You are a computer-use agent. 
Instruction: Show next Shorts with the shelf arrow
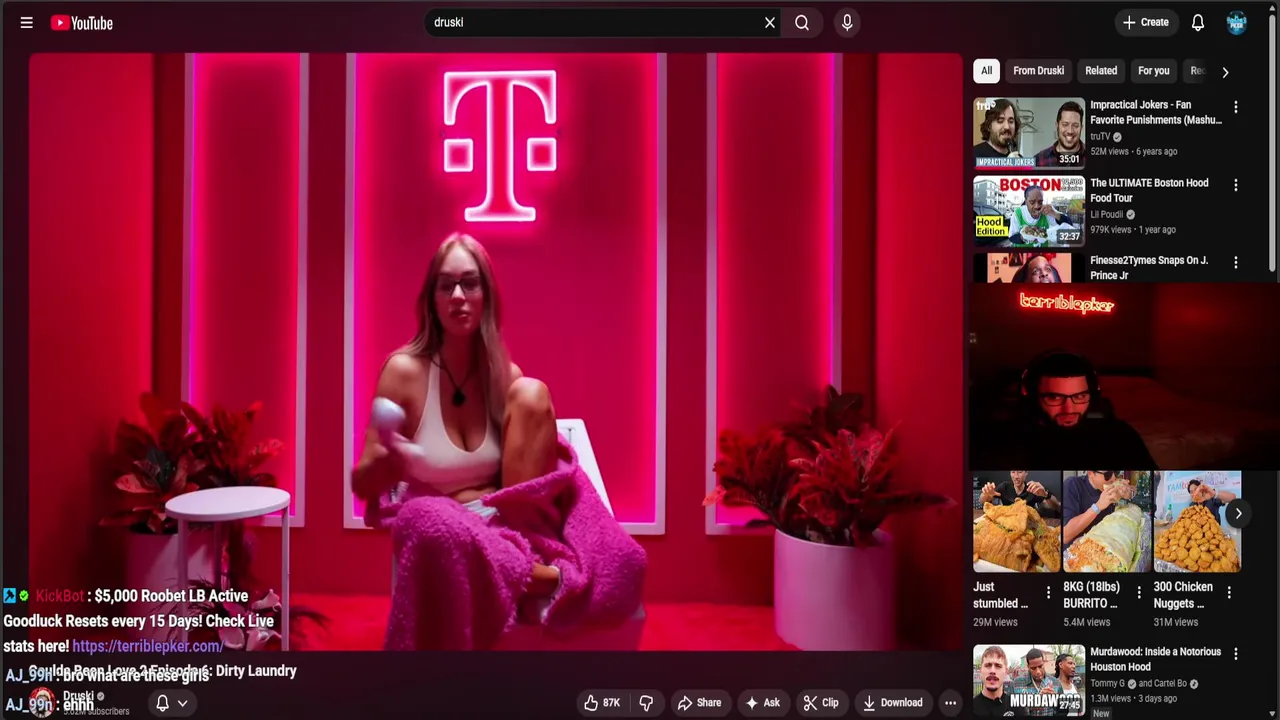(1238, 513)
